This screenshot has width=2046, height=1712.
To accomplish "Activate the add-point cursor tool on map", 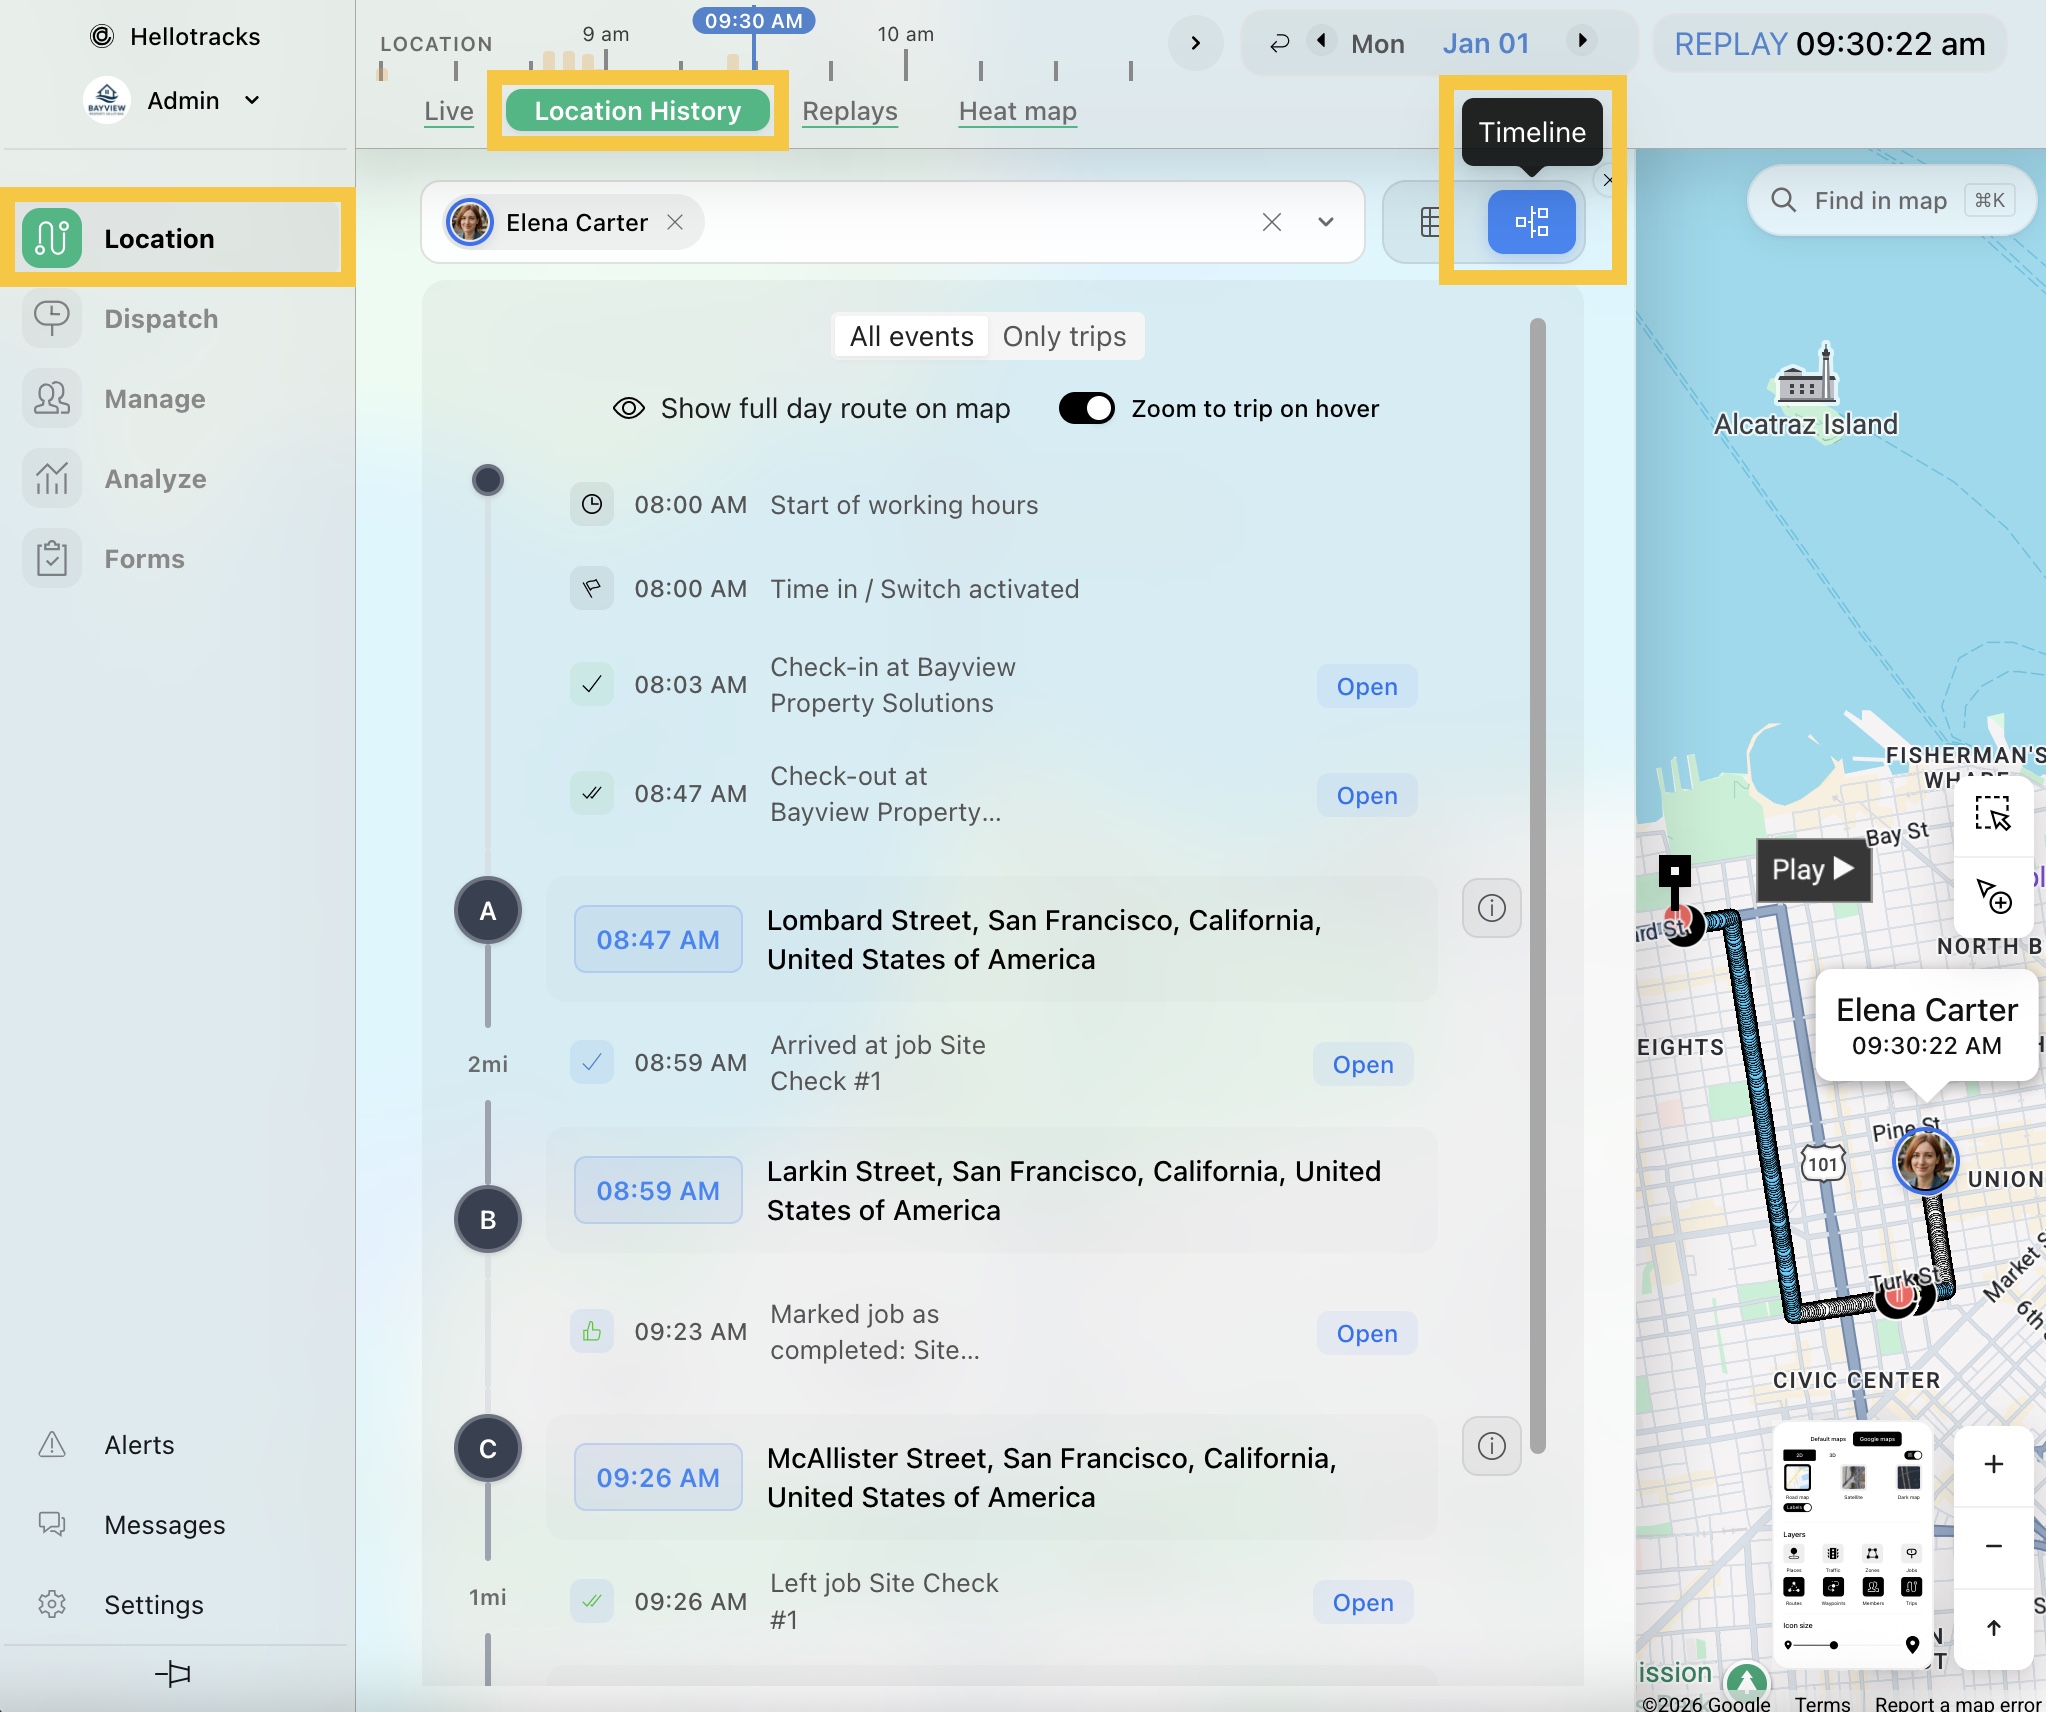I will pyautogui.click(x=1992, y=896).
